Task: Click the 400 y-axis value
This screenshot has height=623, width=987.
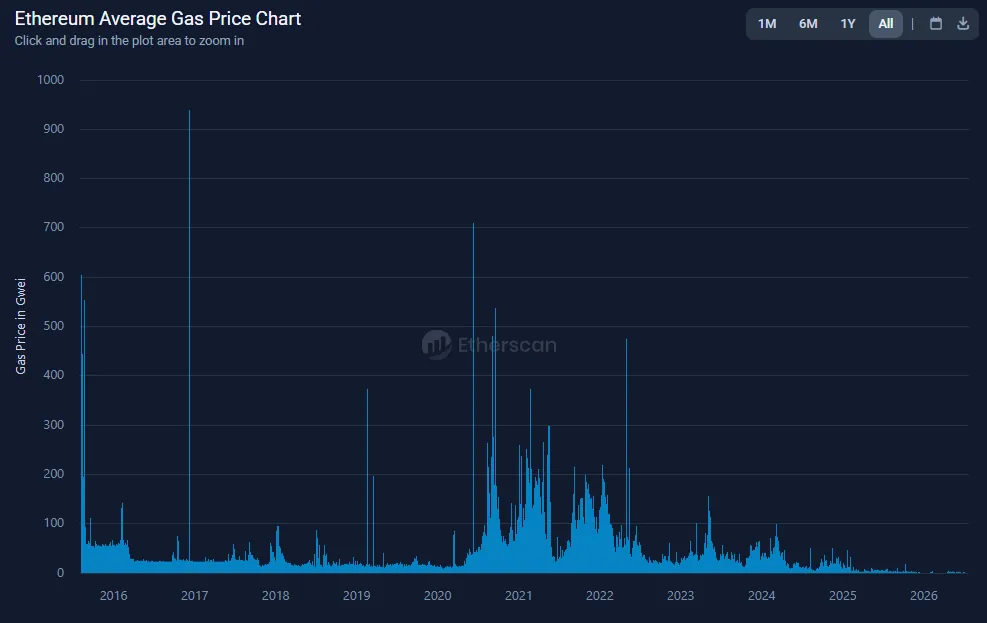Action: 54,375
